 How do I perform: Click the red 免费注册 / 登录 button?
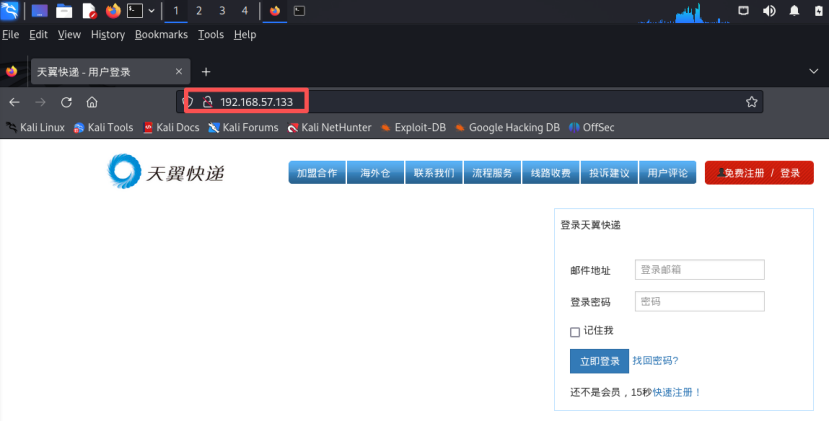[759, 173]
